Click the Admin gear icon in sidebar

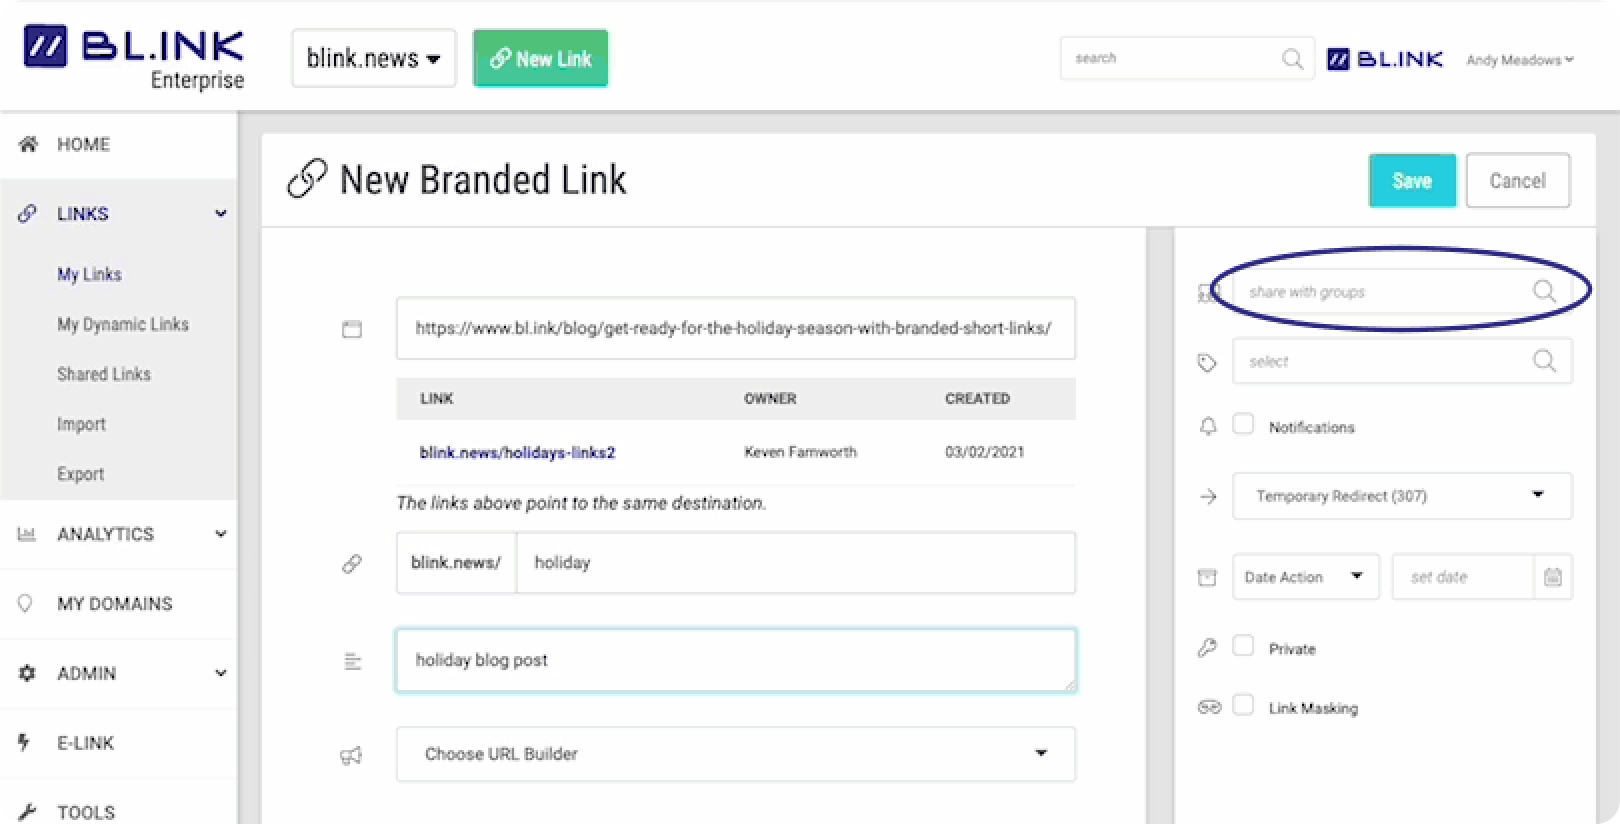coord(27,673)
